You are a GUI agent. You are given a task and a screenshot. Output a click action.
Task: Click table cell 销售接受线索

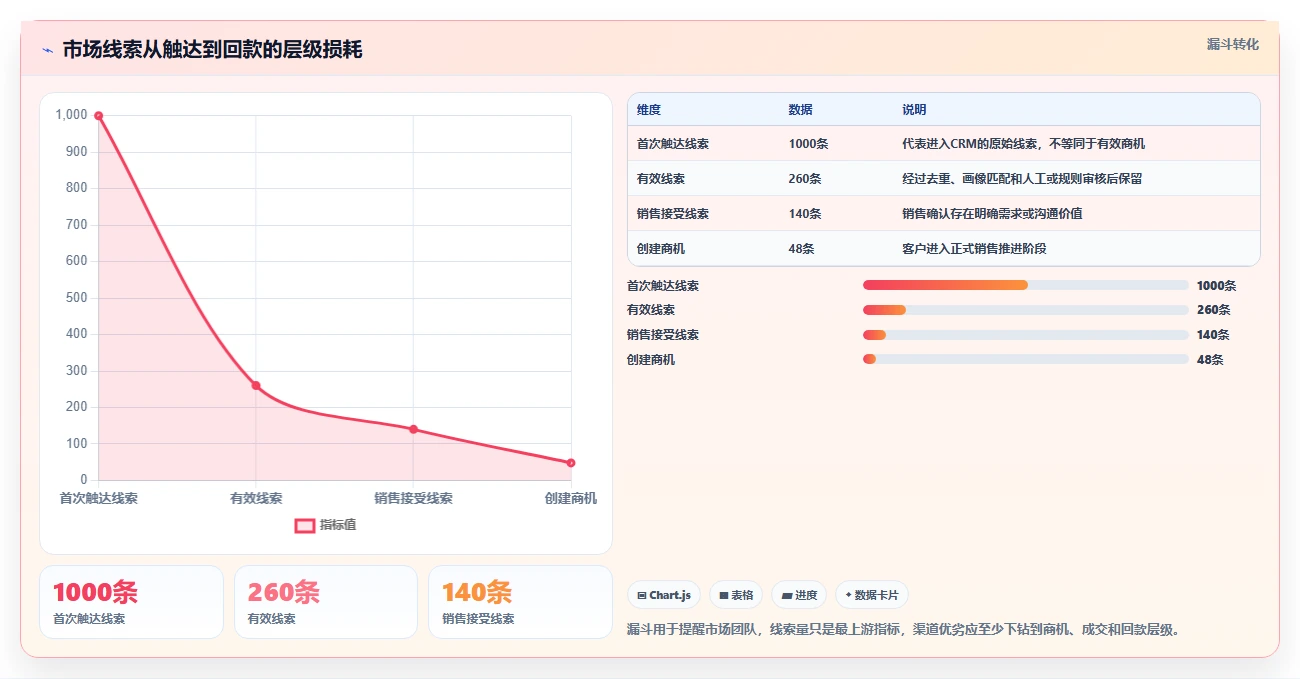[x=673, y=214]
